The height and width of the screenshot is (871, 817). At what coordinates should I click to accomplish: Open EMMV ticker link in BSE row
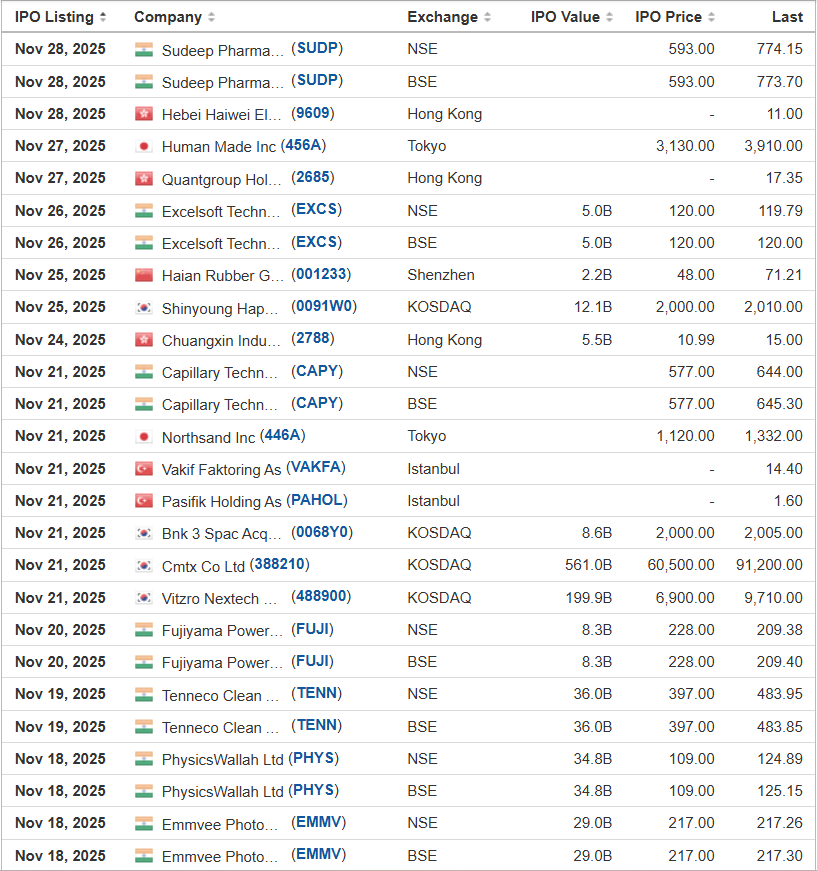pyautogui.click(x=319, y=855)
